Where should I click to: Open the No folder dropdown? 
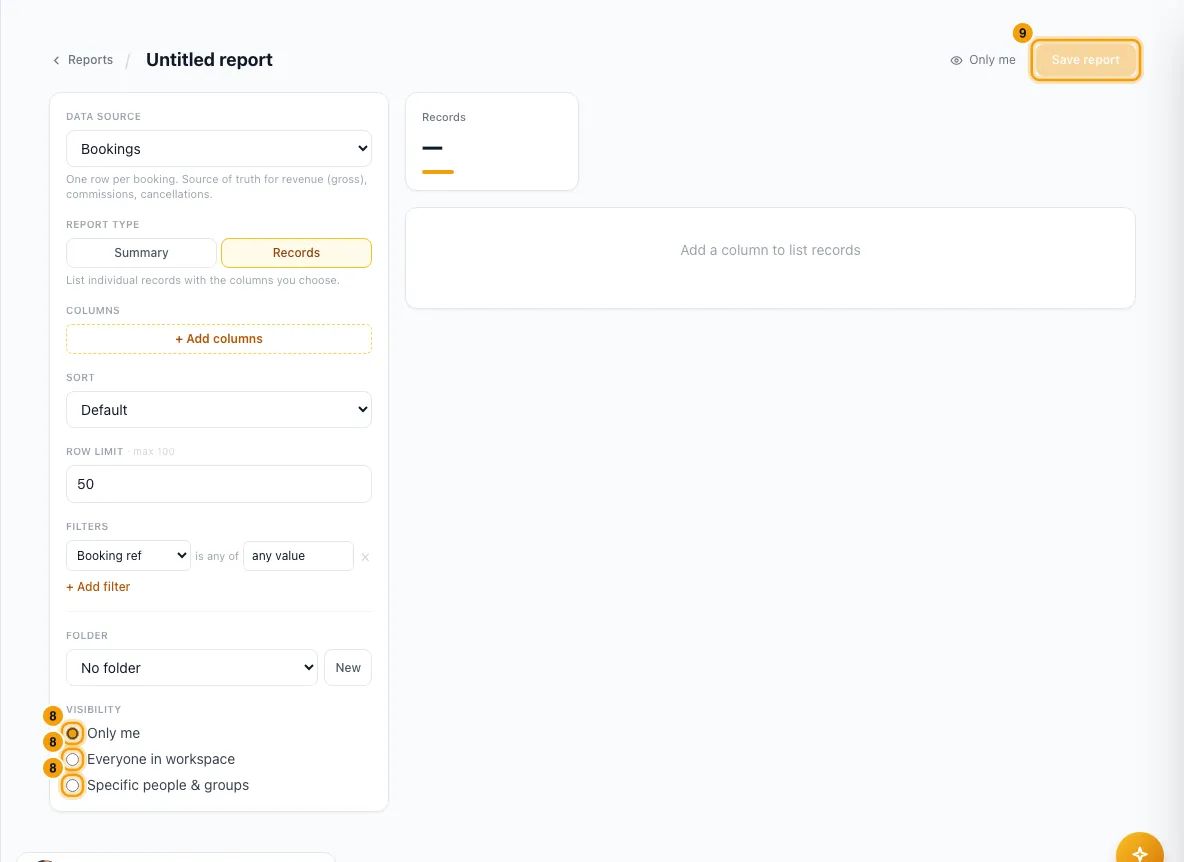pyautogui.click(x=192, y=668)
